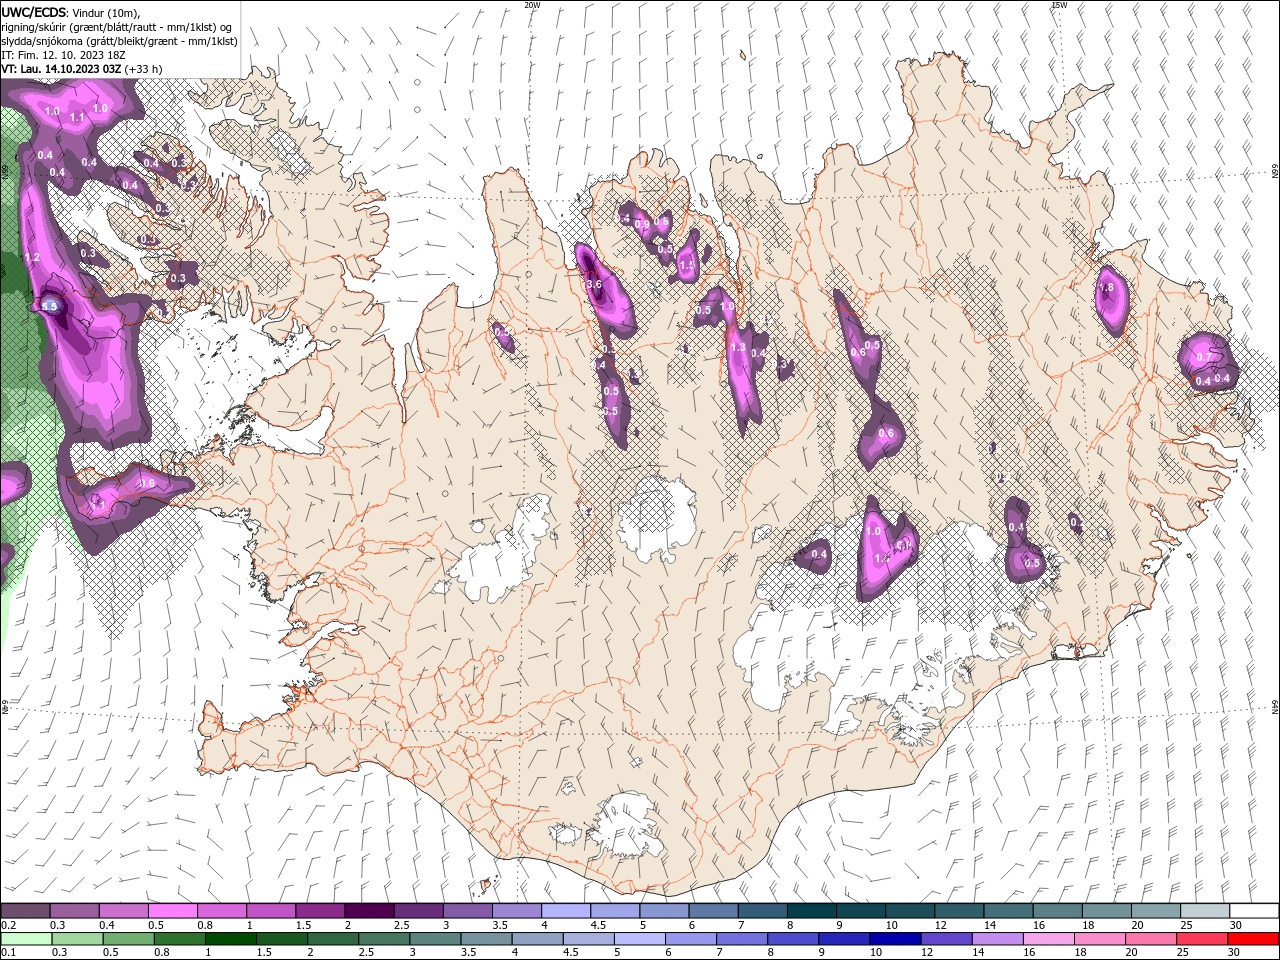Click the darkest purple snow swatch between 2 and 2.5

tap(370, 911)
